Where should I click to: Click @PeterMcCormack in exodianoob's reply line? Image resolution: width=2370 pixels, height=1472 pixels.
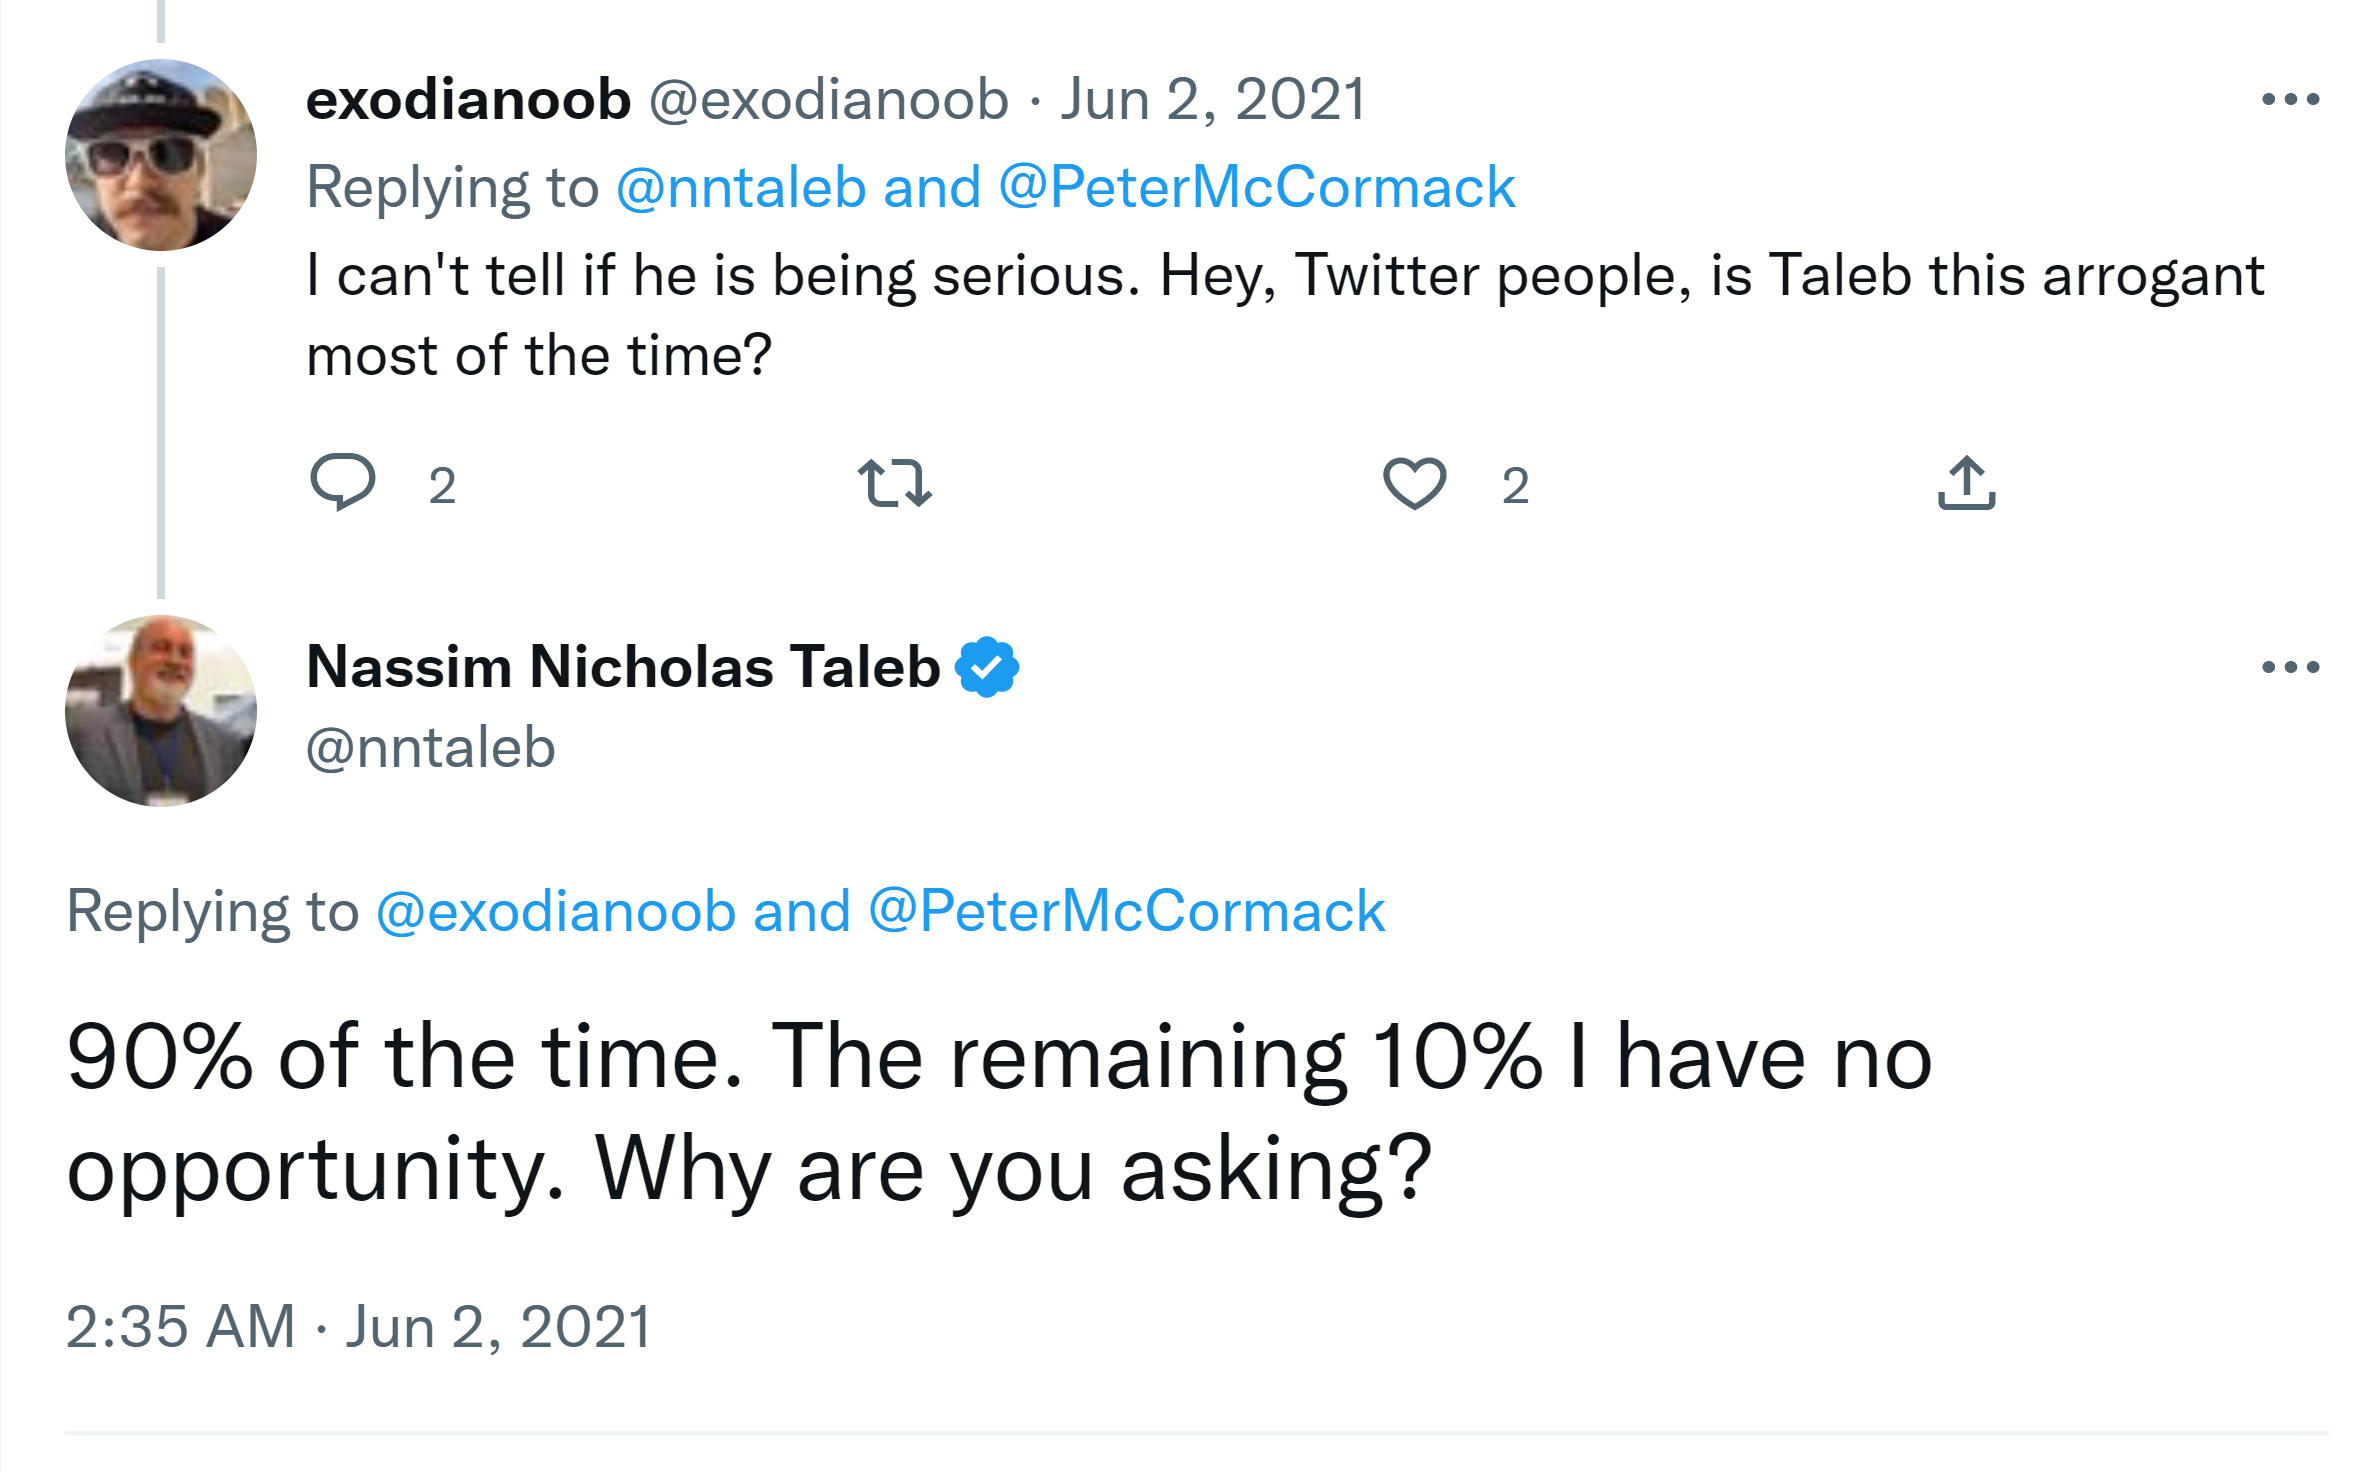[x=1257, y=188]
